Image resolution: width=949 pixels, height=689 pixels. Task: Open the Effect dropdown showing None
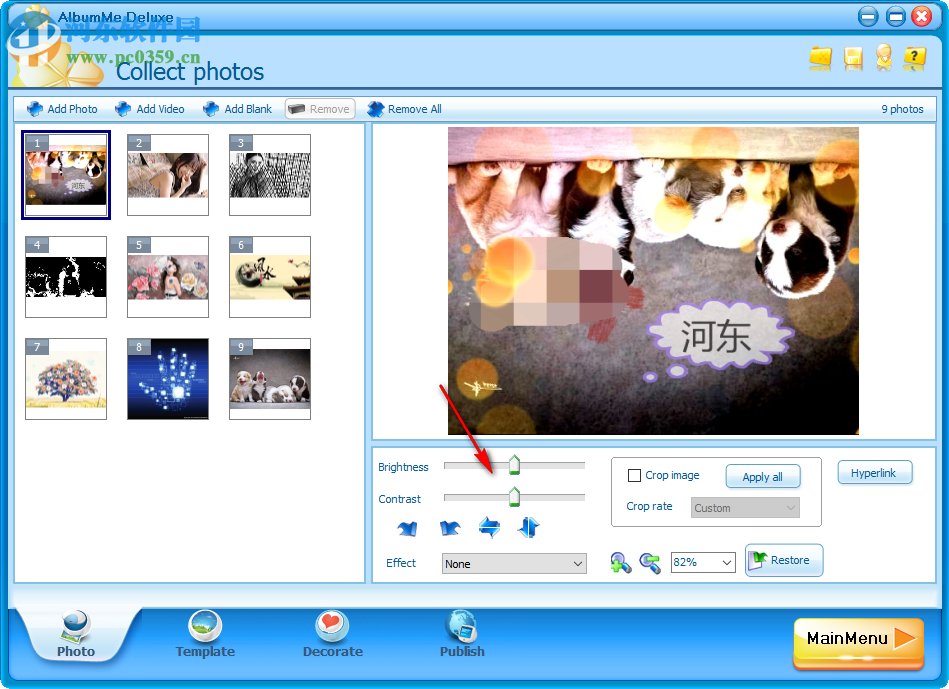tap(513, 563)
